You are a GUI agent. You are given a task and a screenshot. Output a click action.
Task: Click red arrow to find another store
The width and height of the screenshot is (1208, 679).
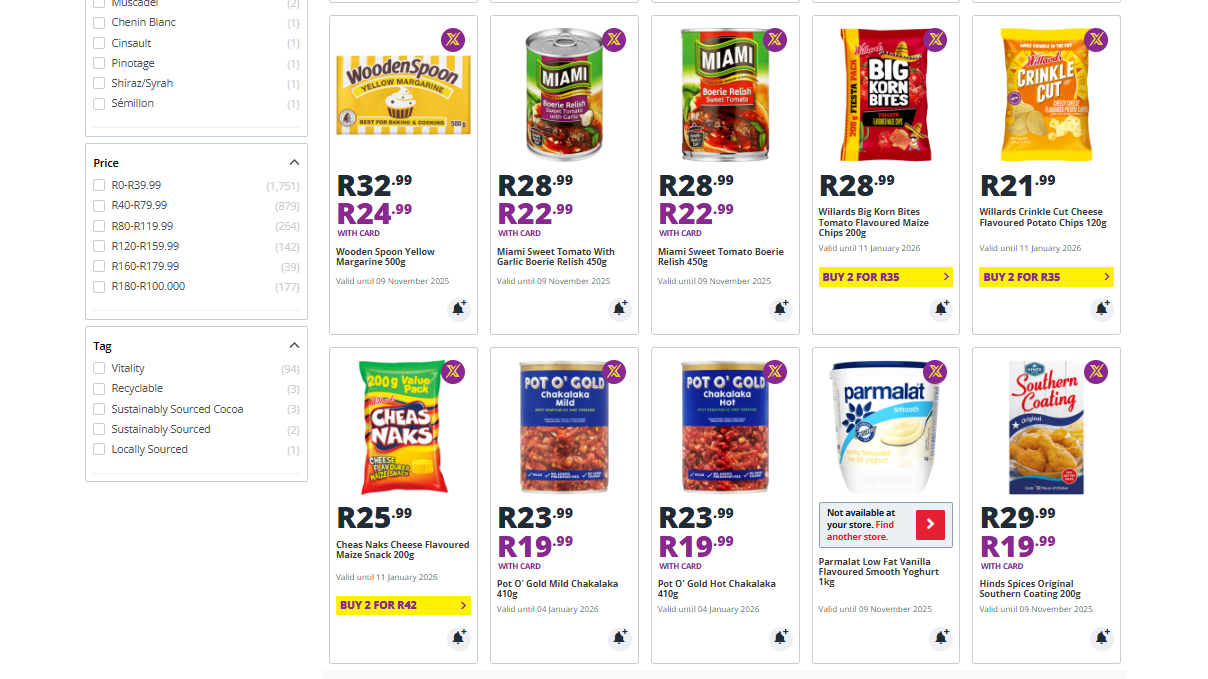click(x=930, y=524)
